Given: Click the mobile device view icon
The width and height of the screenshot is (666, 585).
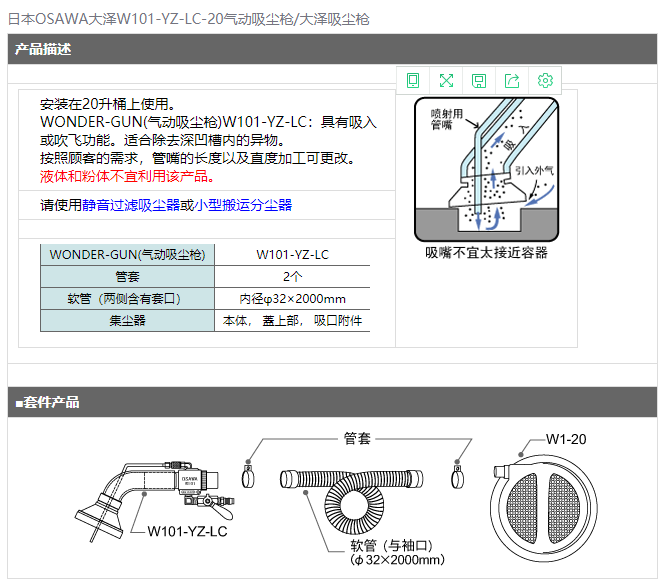Looking at the screenshot, I should pyautogui.click(x=413, y=80).
